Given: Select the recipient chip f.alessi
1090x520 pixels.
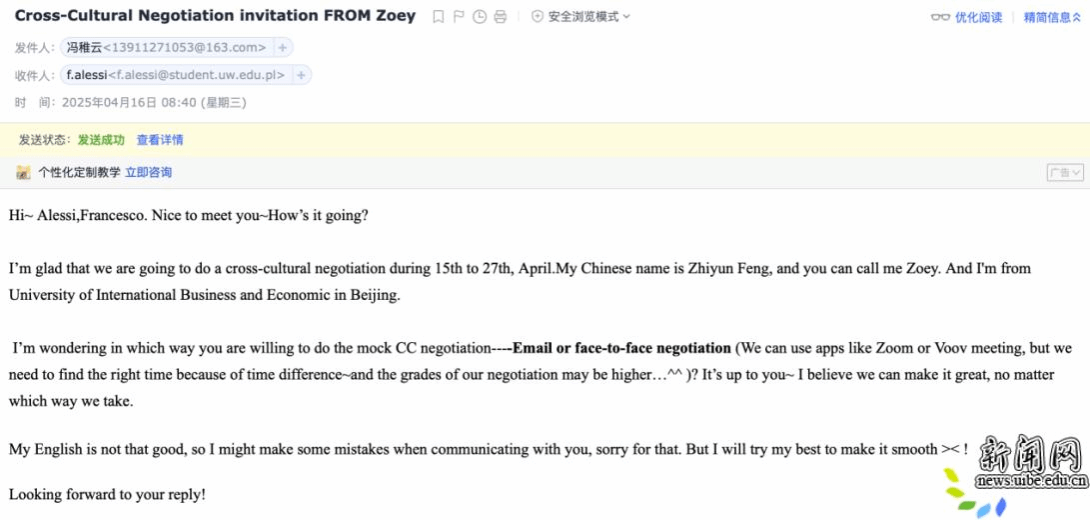Looking at the screenshot, I should [x=176, y=75].
